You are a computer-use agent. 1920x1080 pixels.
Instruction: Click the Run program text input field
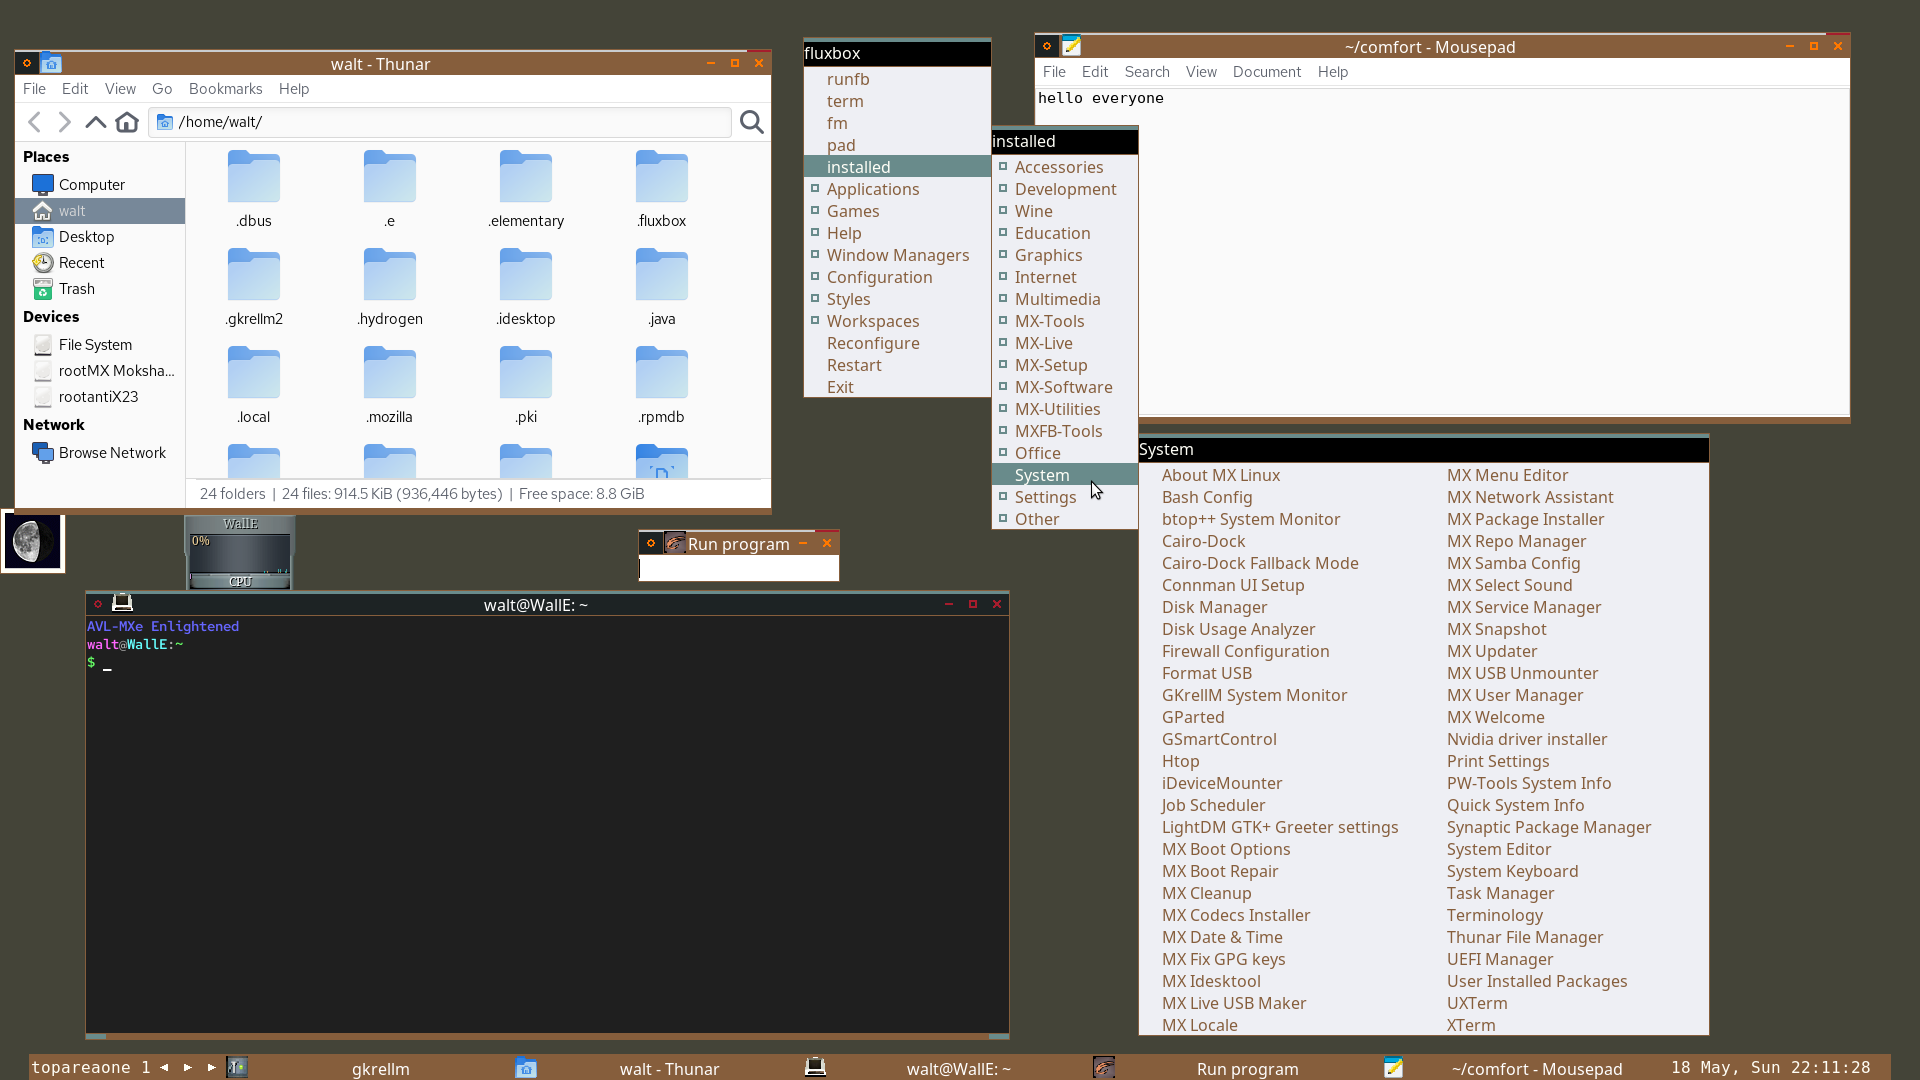pos(738,569)
